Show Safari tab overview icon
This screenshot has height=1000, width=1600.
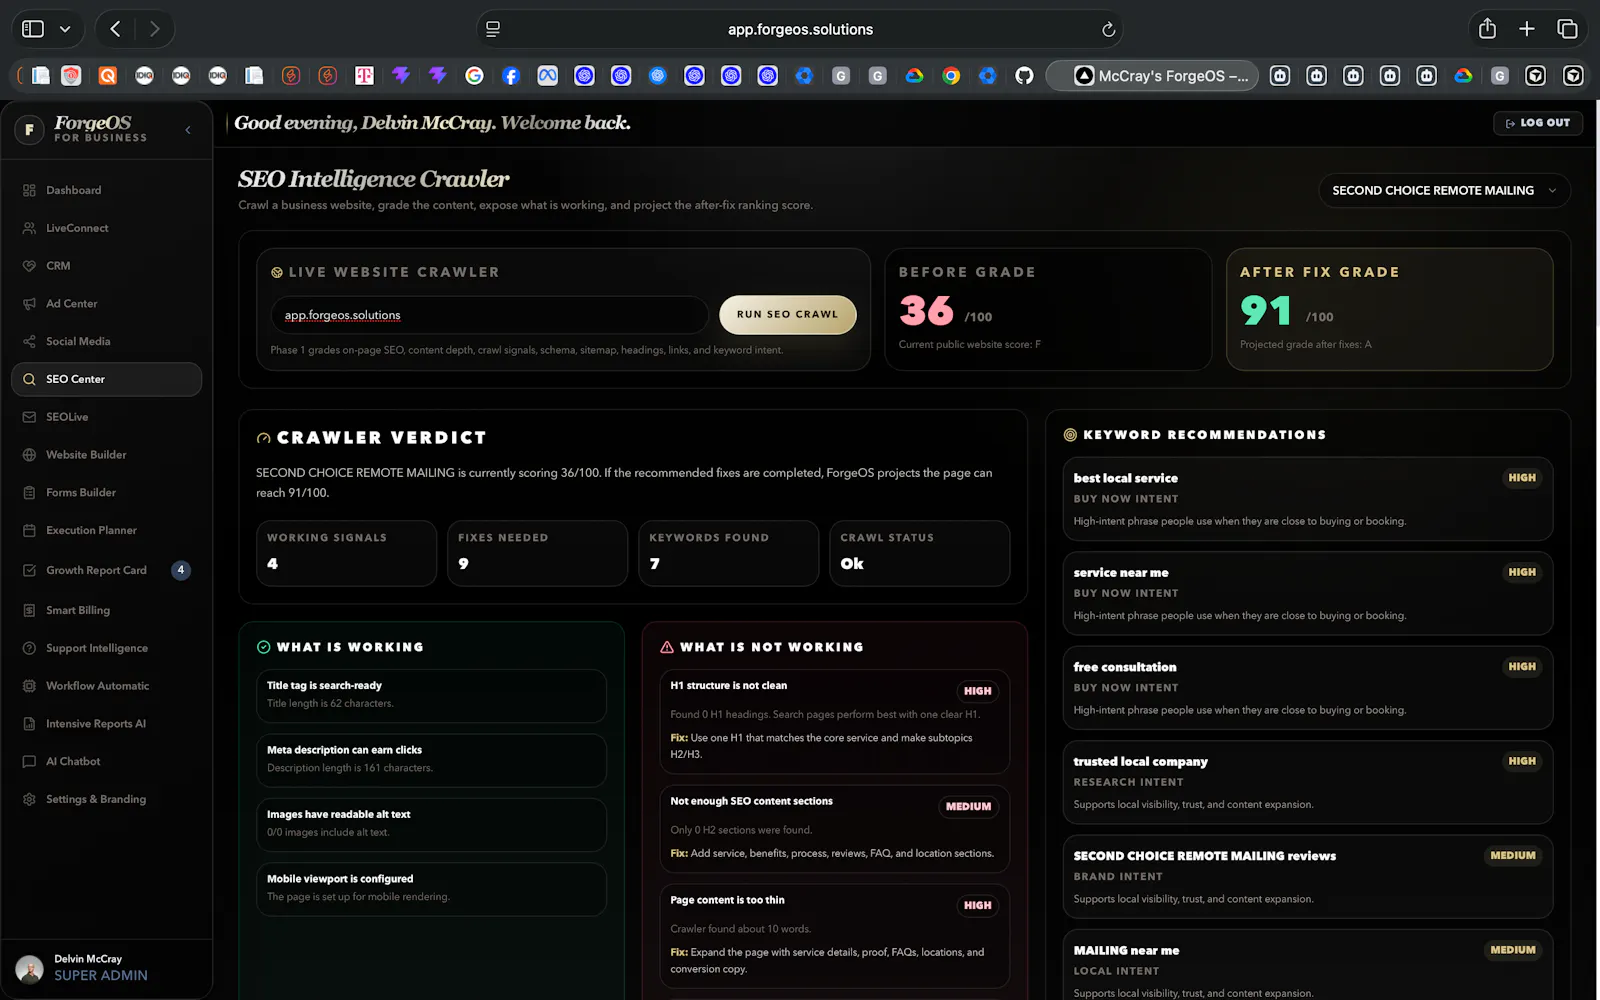1567,29
